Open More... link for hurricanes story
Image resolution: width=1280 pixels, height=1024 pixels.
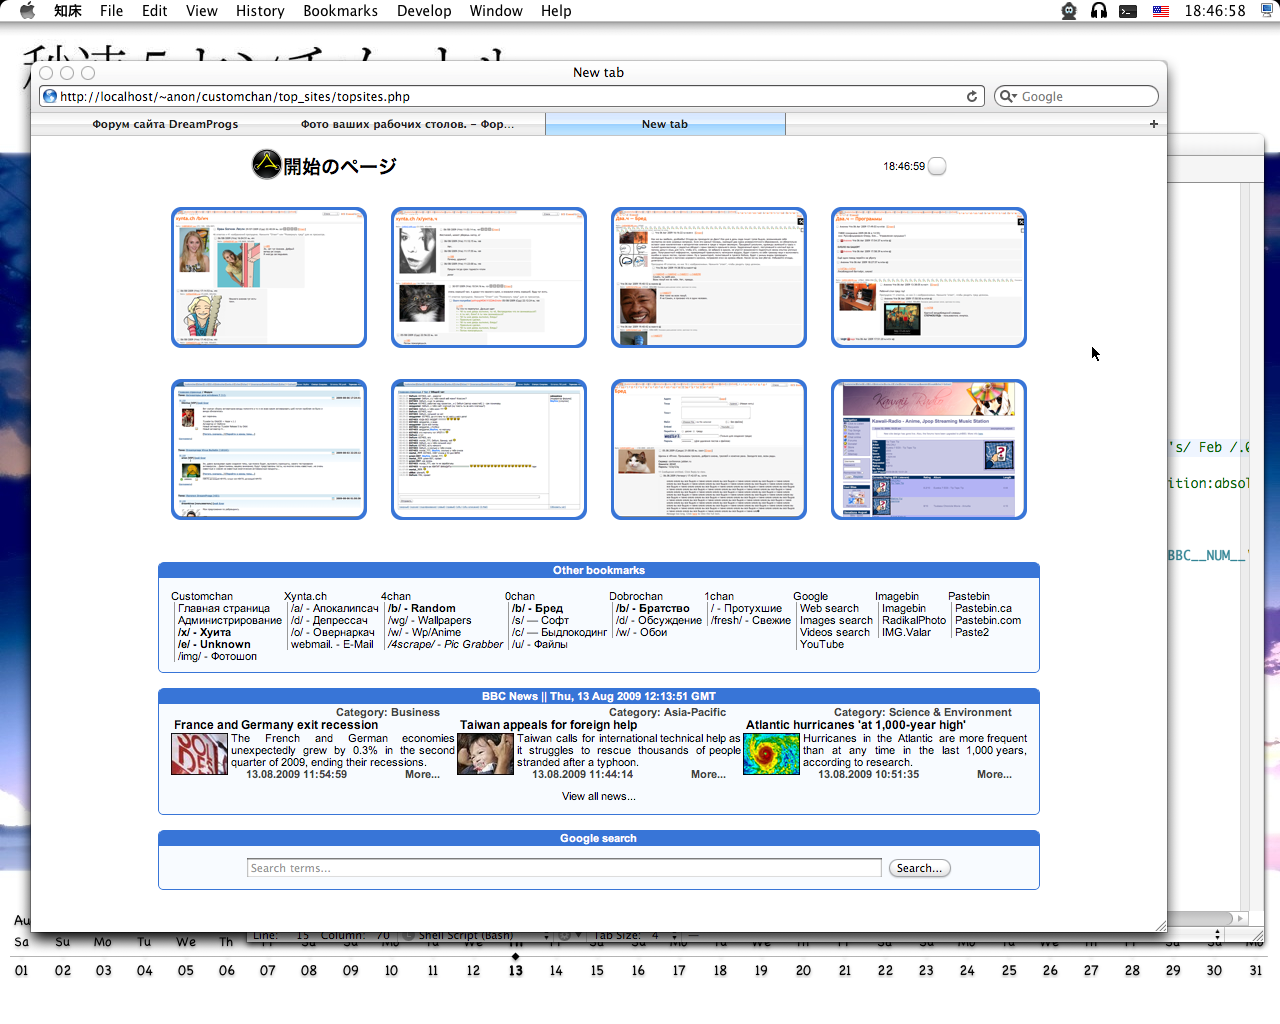(994, 774)
